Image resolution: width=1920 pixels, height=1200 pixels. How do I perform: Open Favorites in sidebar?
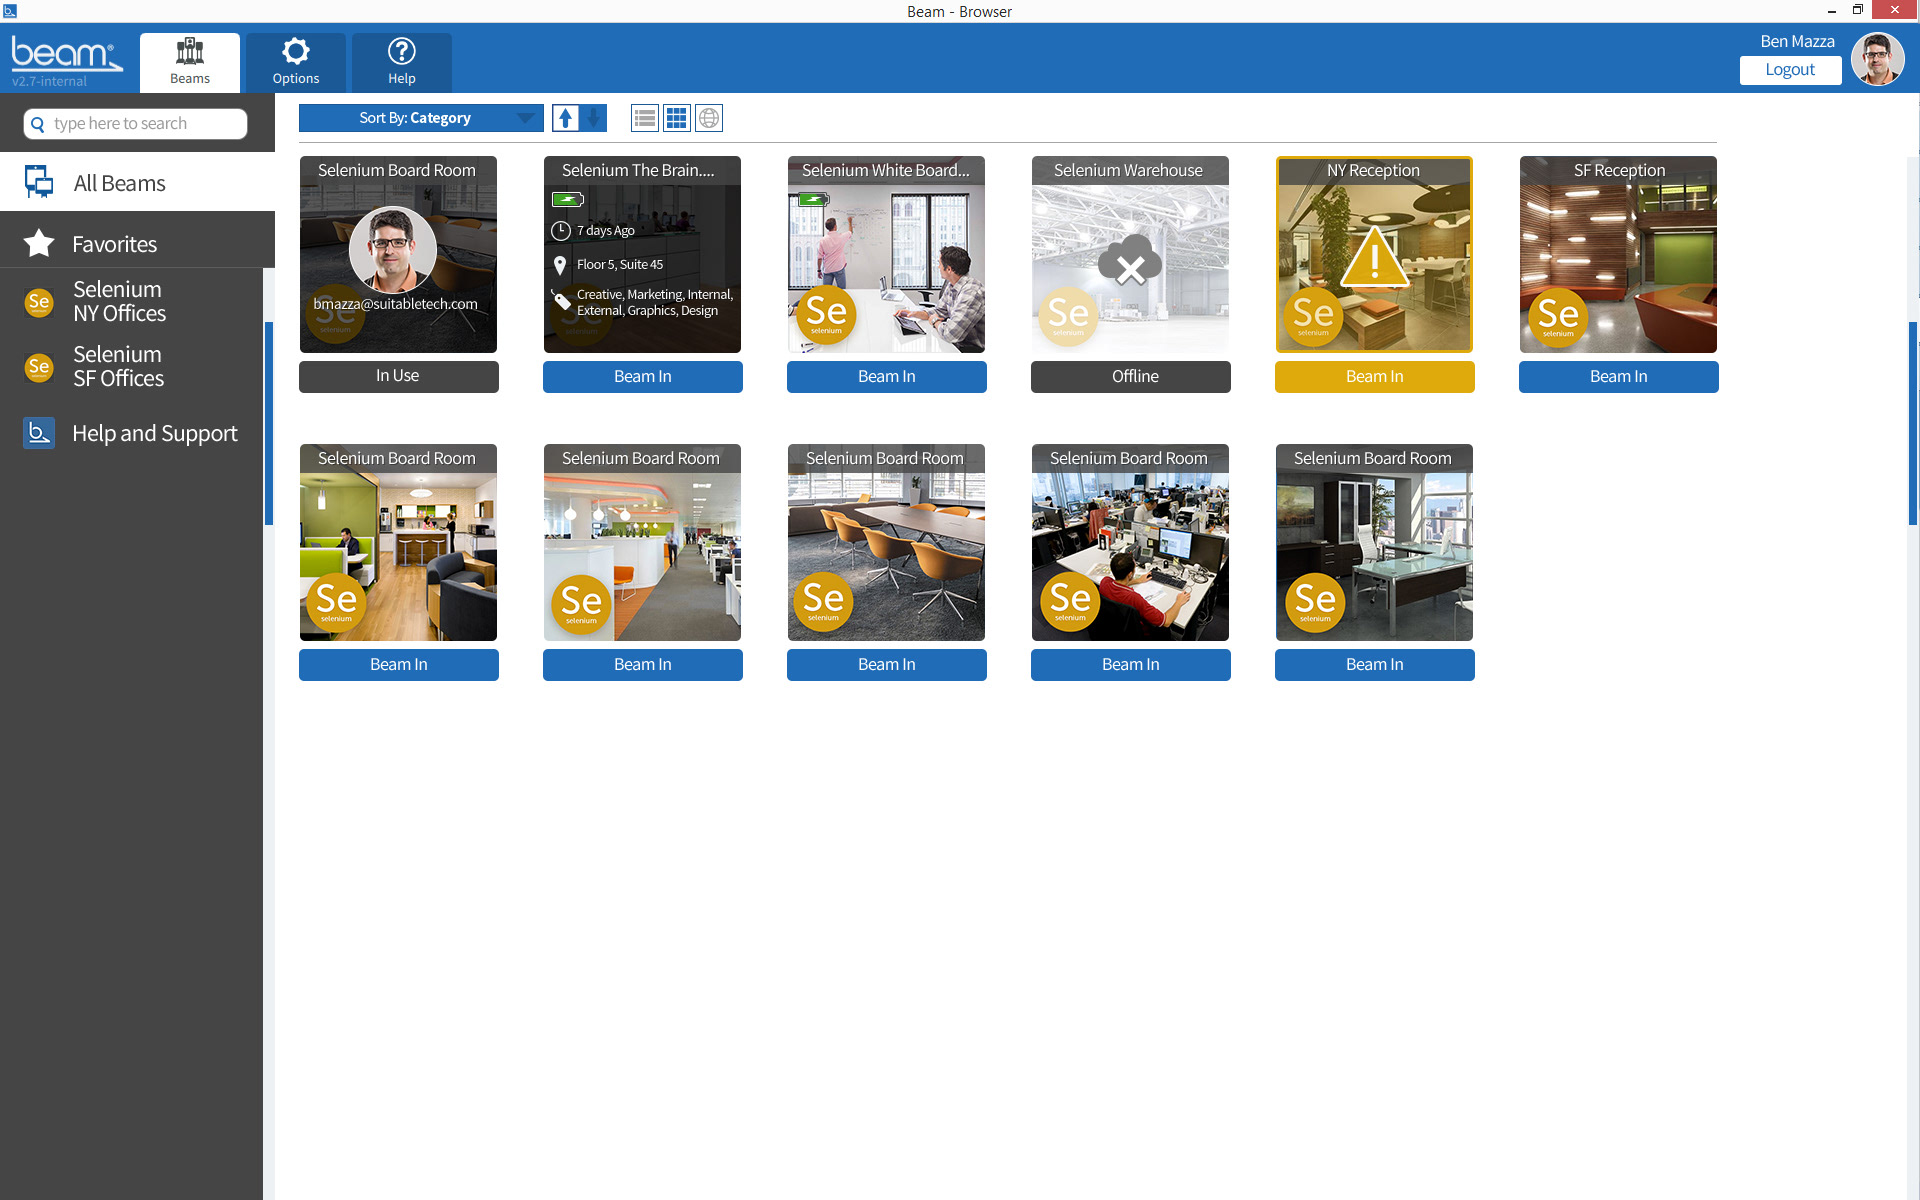point(137,243)
